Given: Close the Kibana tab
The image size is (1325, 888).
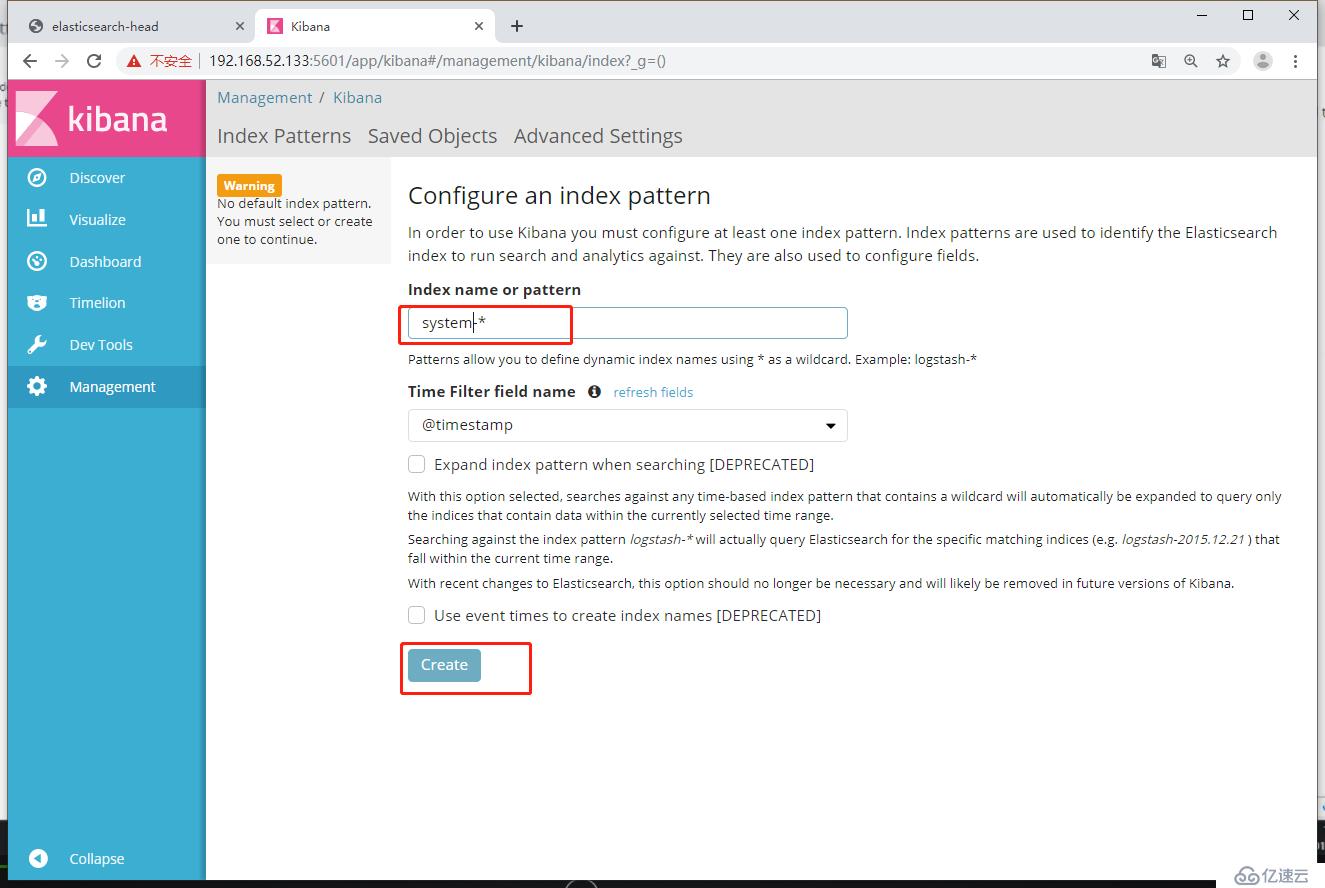Looking at the screenshot, I should (480, 26).
